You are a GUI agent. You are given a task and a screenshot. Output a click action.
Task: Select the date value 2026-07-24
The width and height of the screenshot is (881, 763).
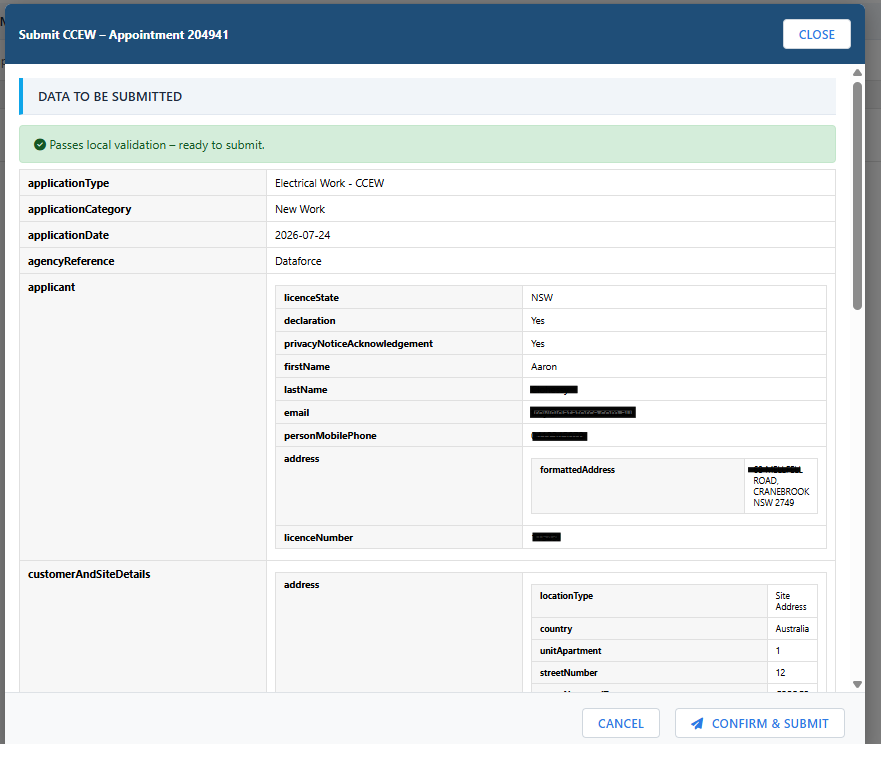point(302,235)
